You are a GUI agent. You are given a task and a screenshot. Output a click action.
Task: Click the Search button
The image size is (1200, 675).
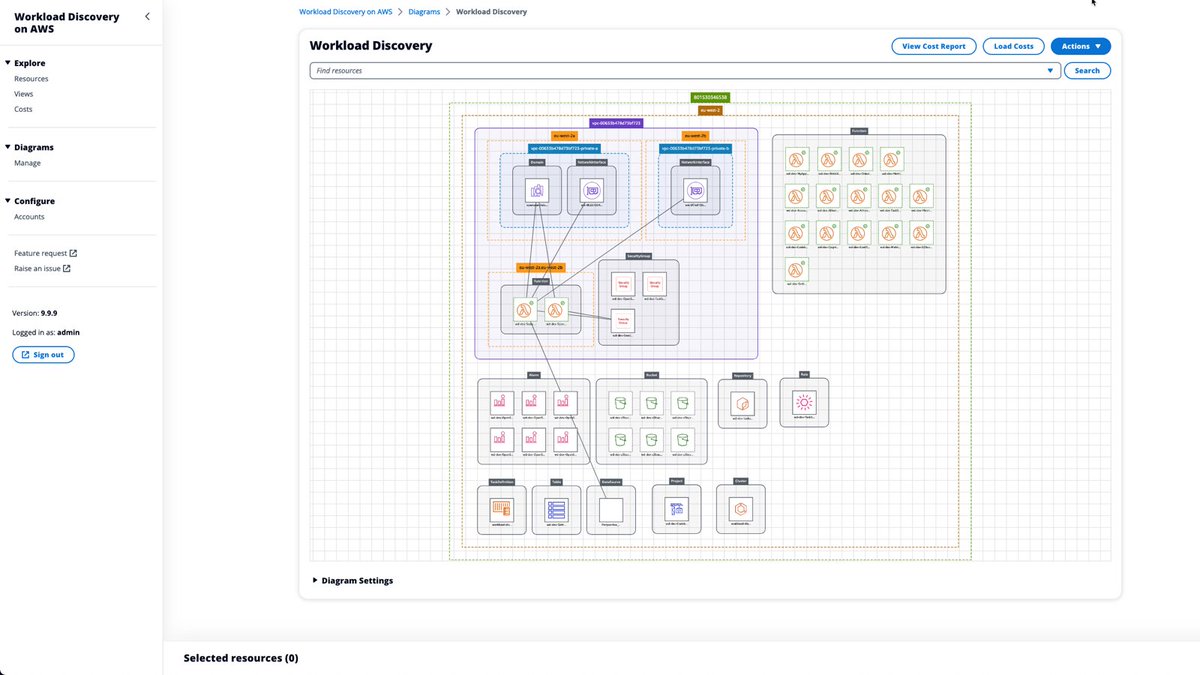(x=1087, y=71)
